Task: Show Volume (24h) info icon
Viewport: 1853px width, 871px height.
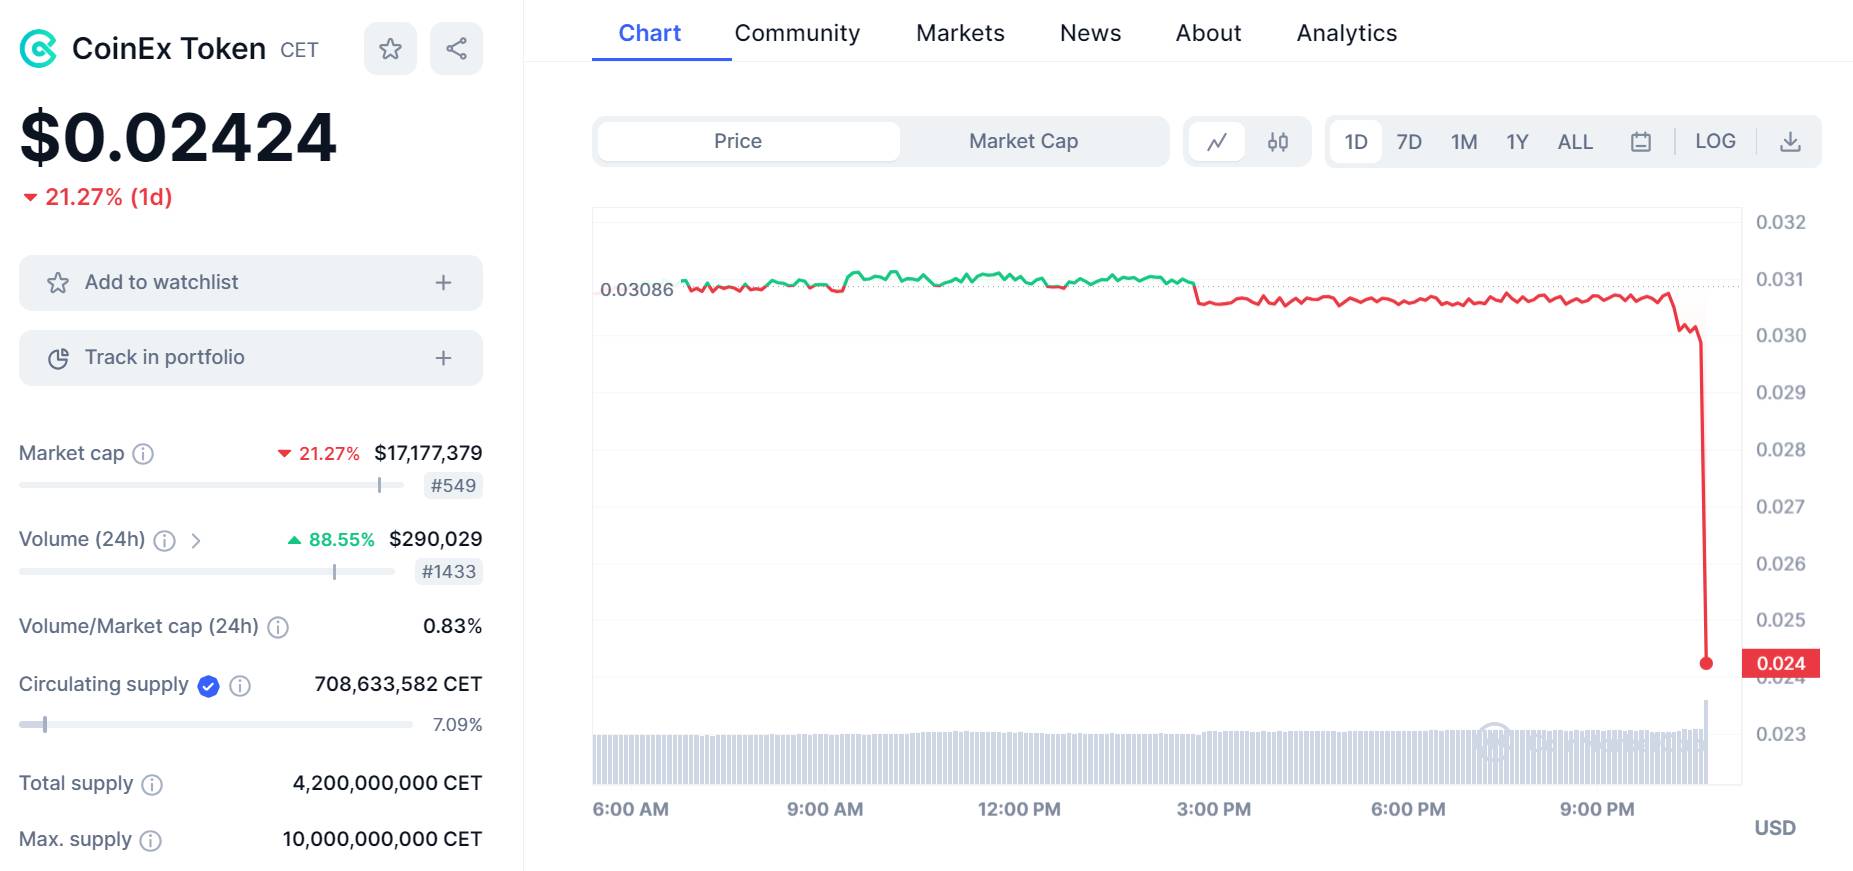Action: pyautogui.click(x=165, y=541)
